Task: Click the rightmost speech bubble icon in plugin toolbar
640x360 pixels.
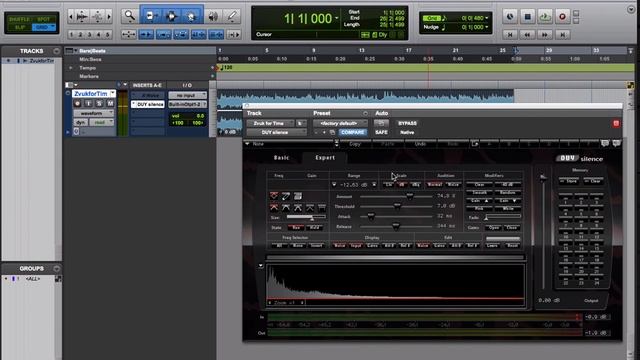Action: point(616,143)
